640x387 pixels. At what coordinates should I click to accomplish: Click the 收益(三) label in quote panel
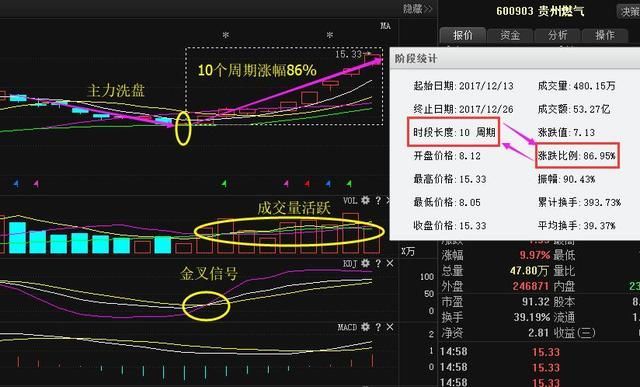tap(574, 333)
